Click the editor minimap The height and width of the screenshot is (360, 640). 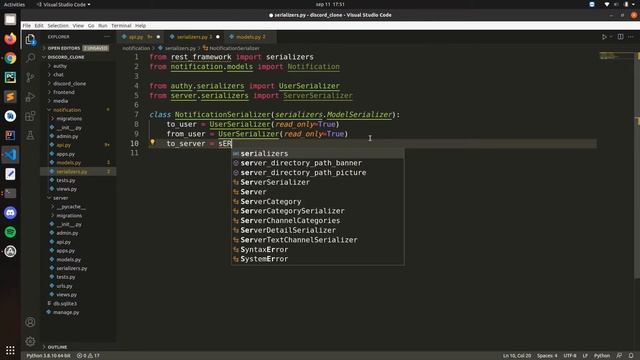pyautogui.click(x=616, y=56)
